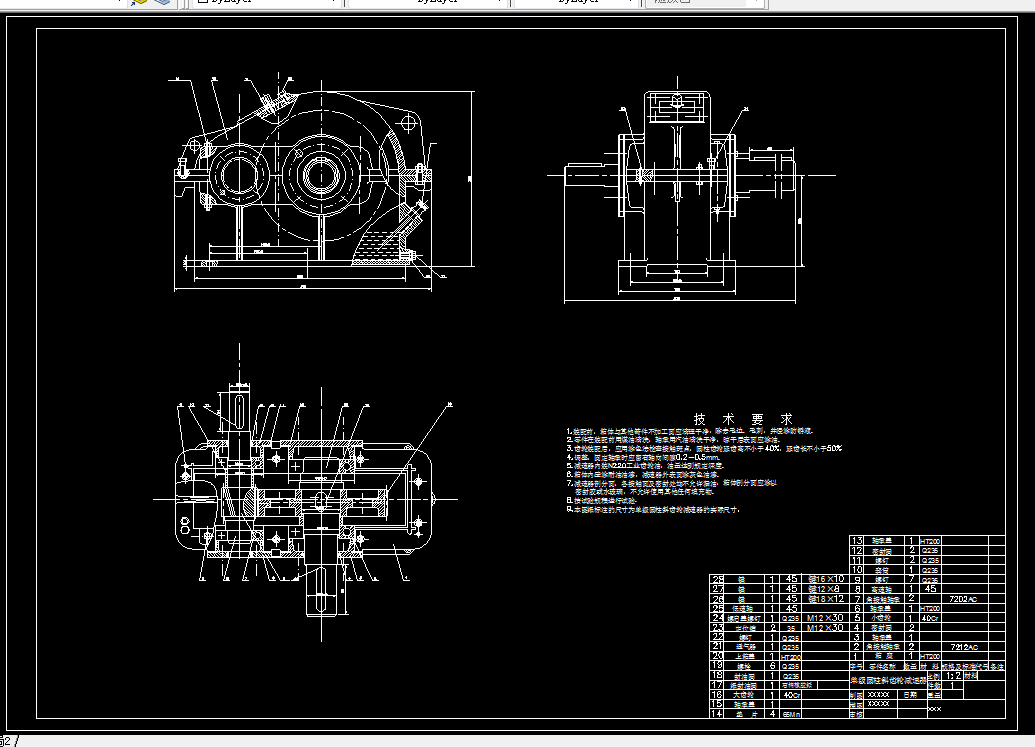
Task: Click item number "21" in parts list
Action: (717, 646)
